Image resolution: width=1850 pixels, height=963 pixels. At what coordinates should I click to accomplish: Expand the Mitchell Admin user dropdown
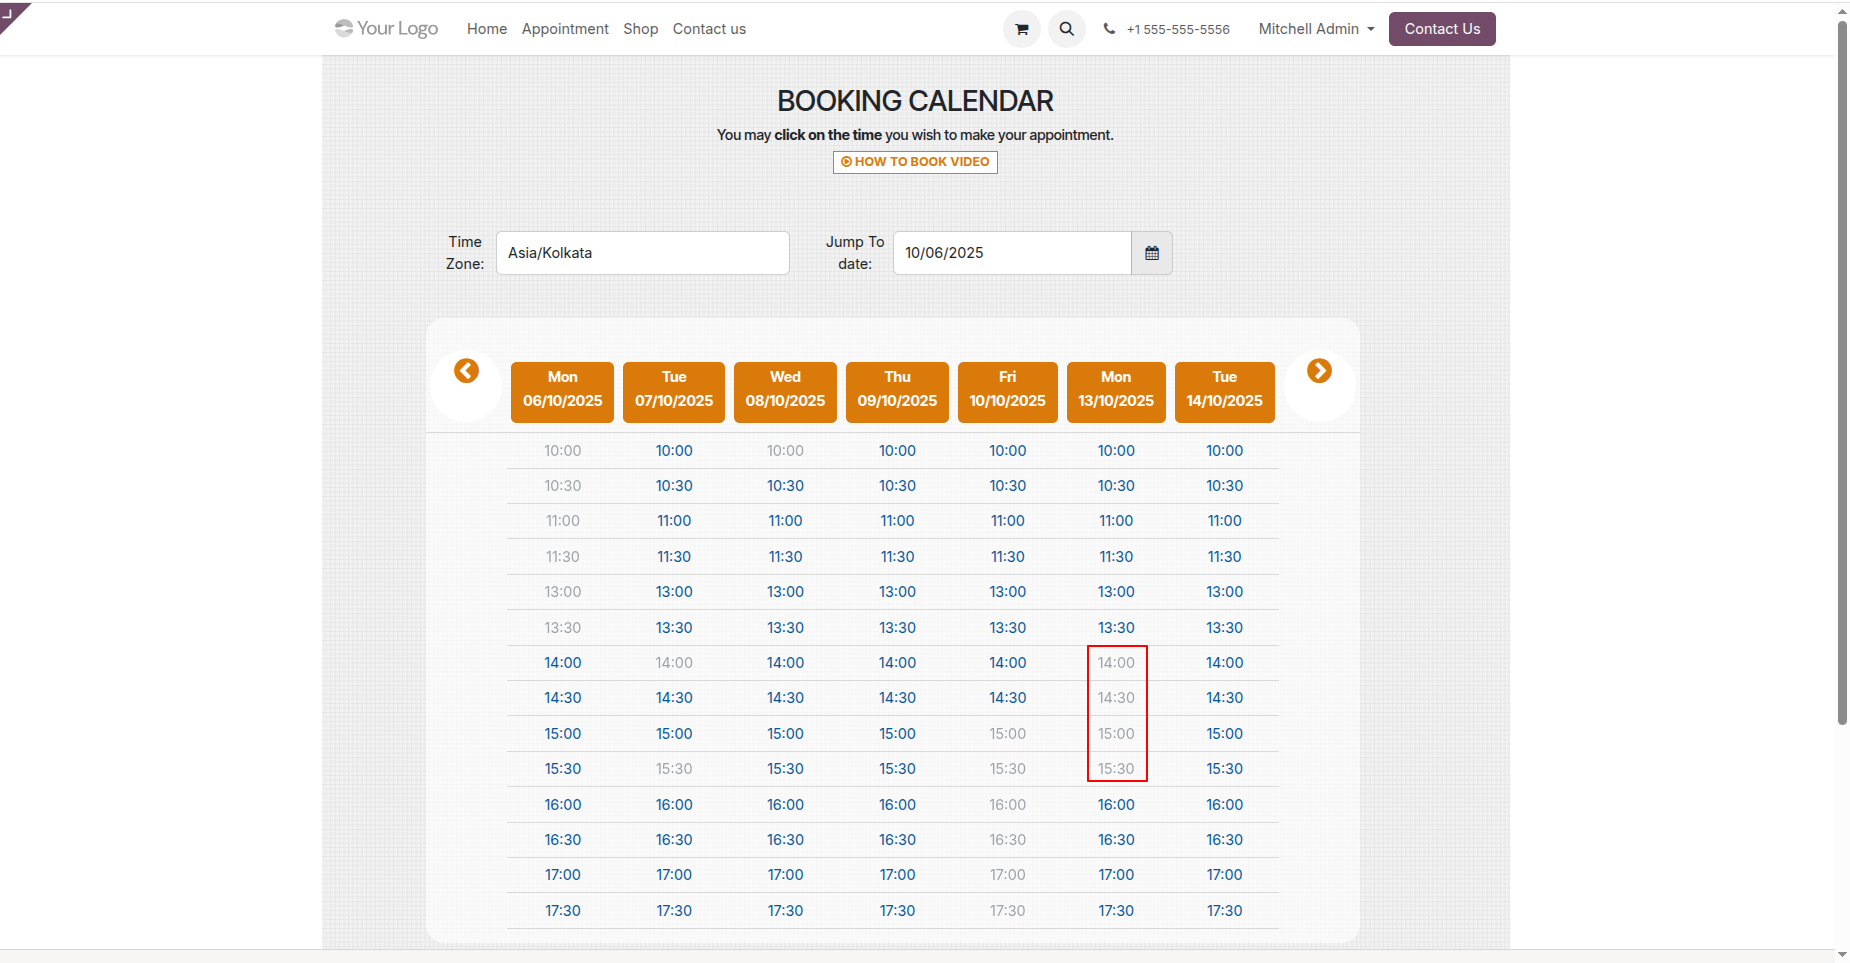[x=1316, y=29]
